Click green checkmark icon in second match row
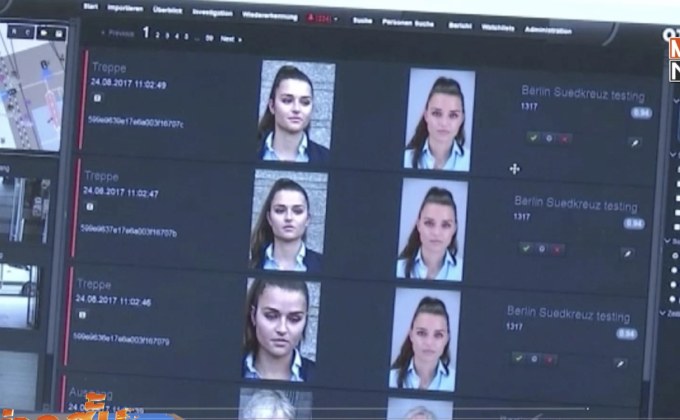The image size is (680, 420). pyautogui.click(x=525, y=247)
